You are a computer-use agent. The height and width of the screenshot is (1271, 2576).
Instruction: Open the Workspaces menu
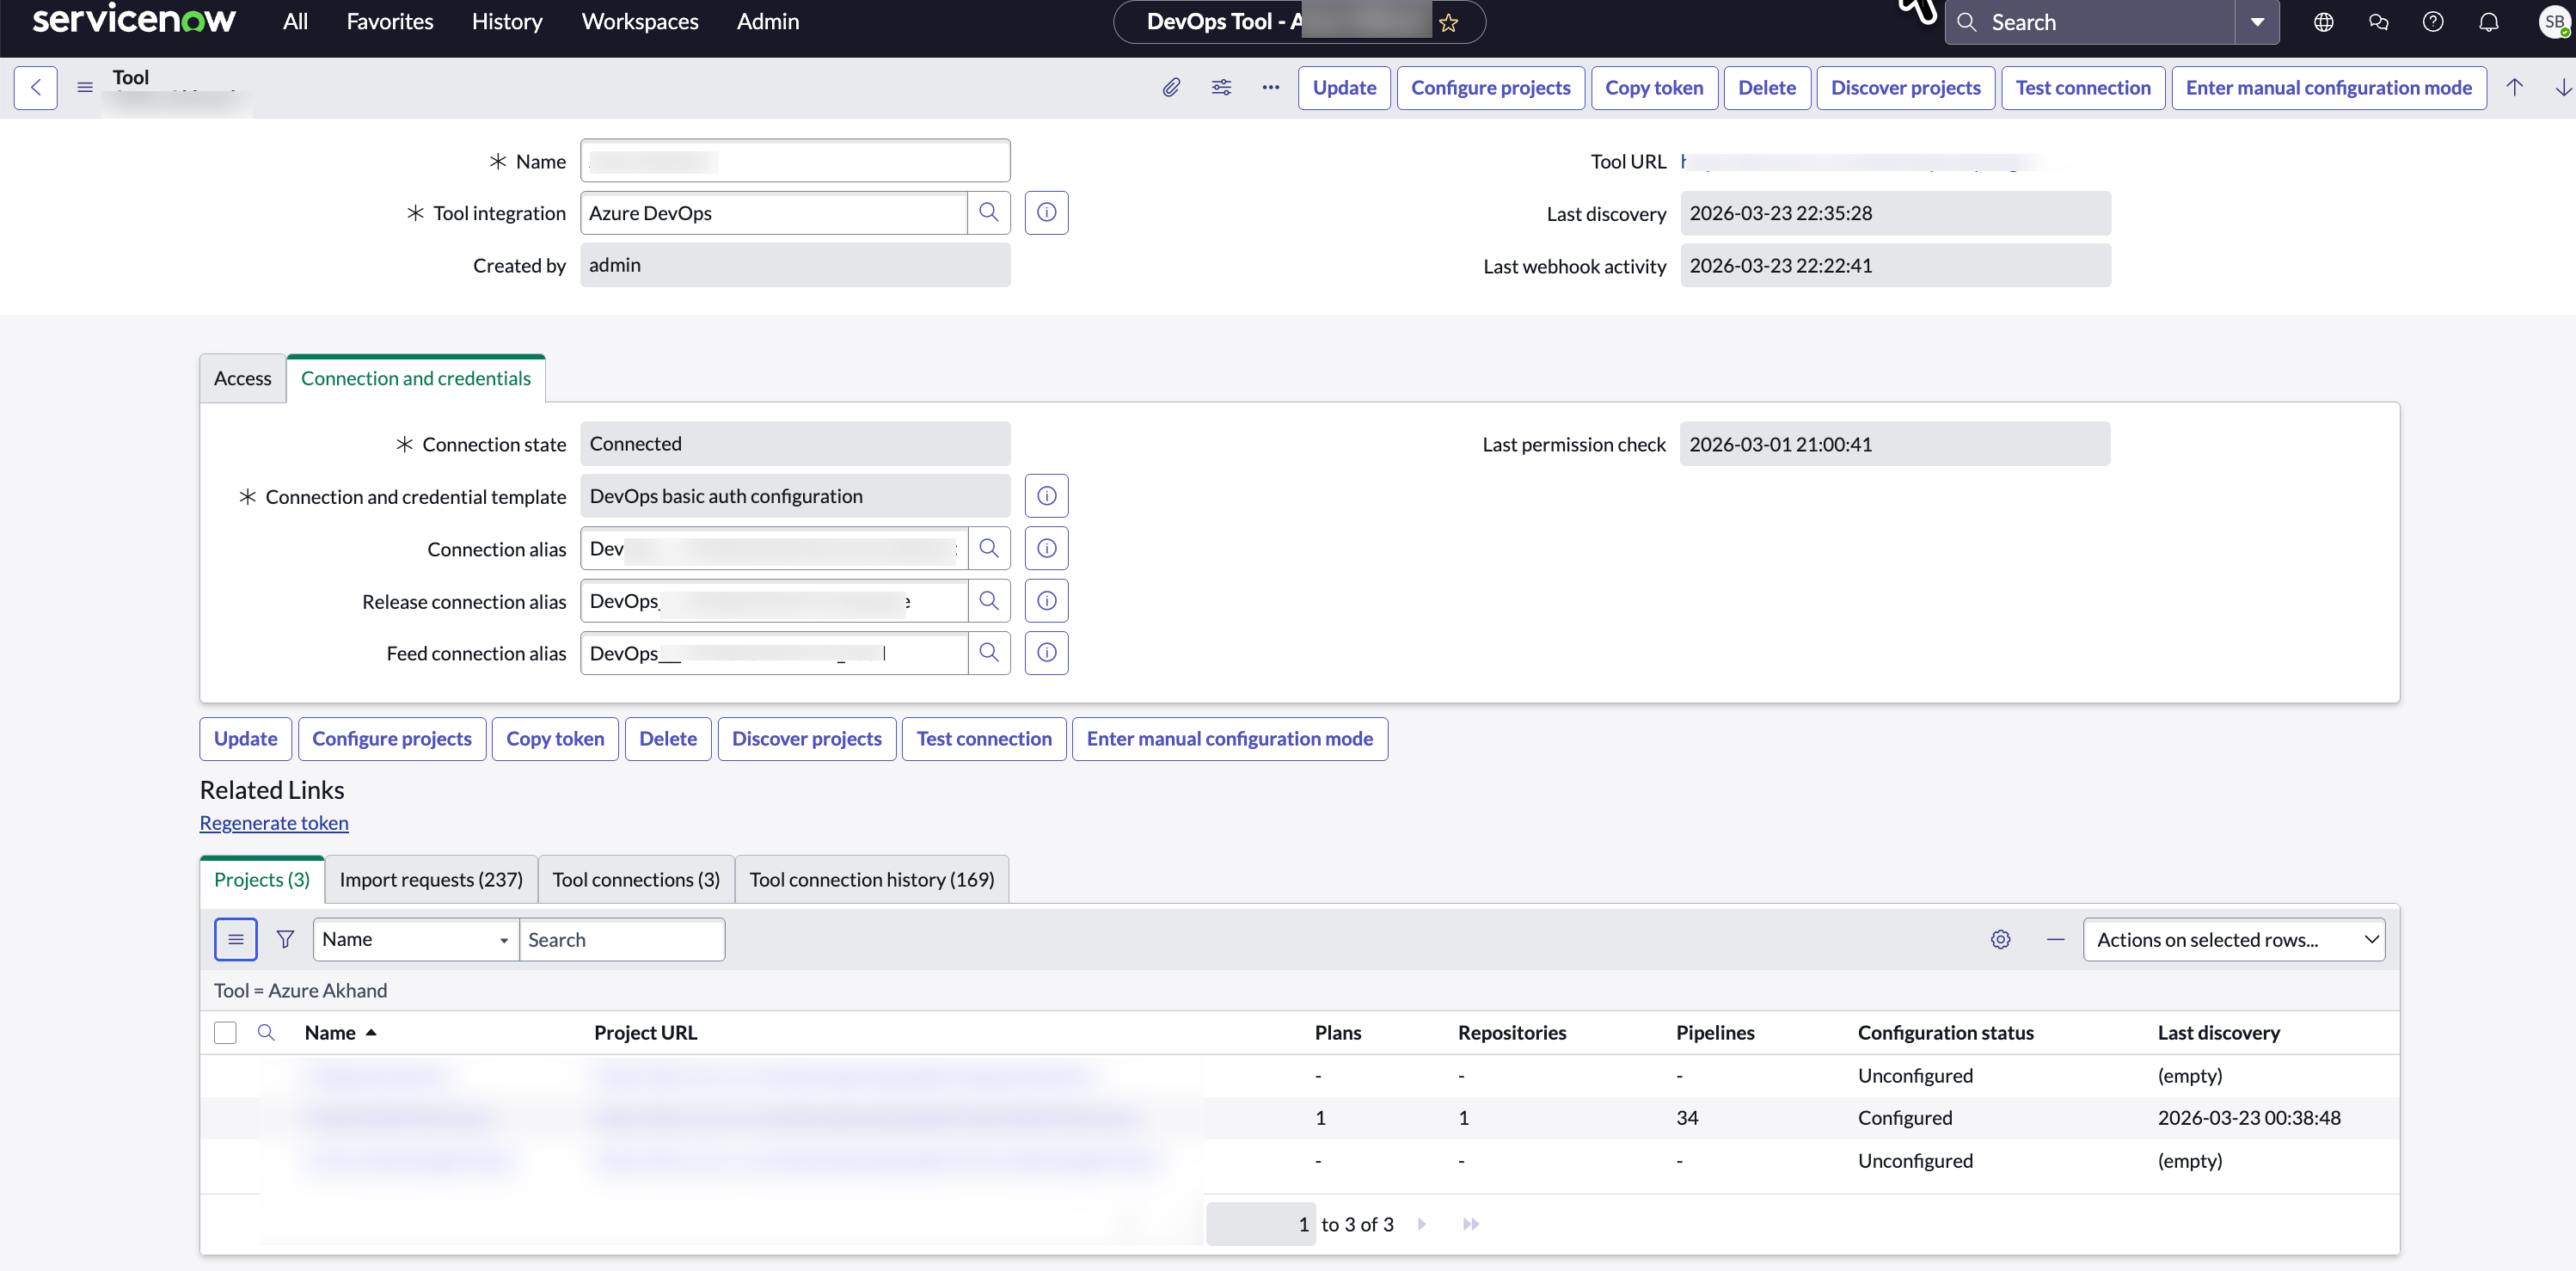(x=640, y=21)
